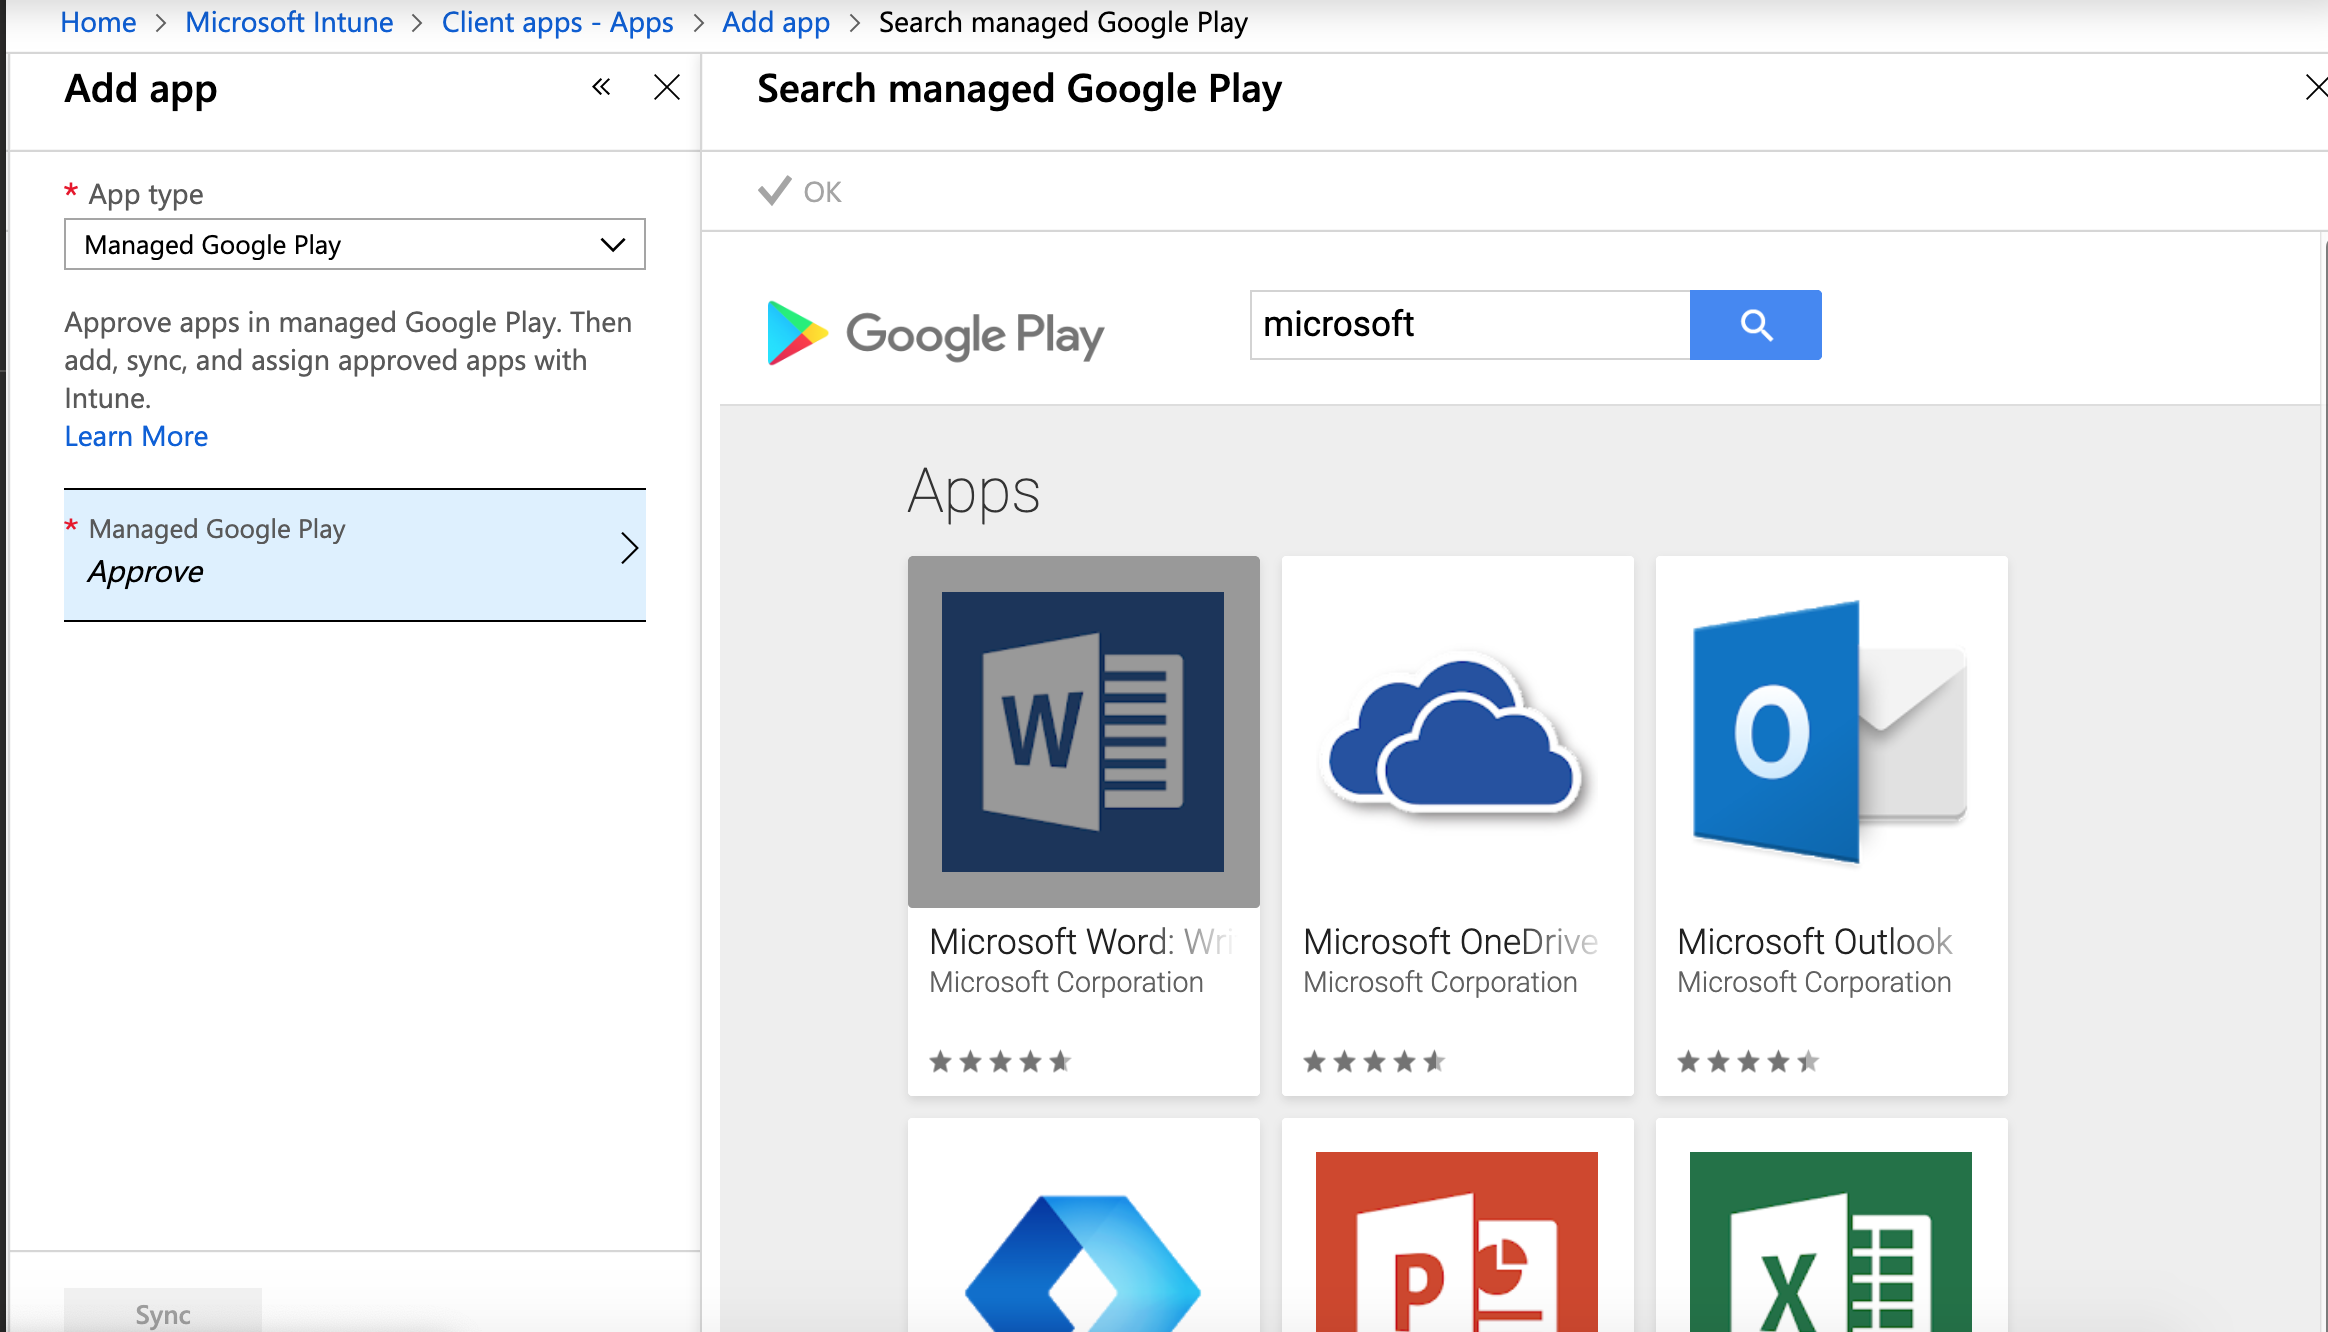Click the Sync button
The height and width of the screenshot is (1332, 2328).
(x=163, y=1312)
